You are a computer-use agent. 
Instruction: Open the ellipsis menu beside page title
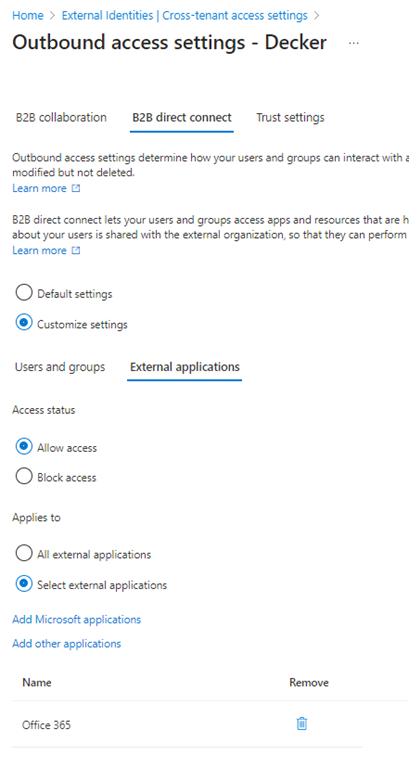(354, 43)
